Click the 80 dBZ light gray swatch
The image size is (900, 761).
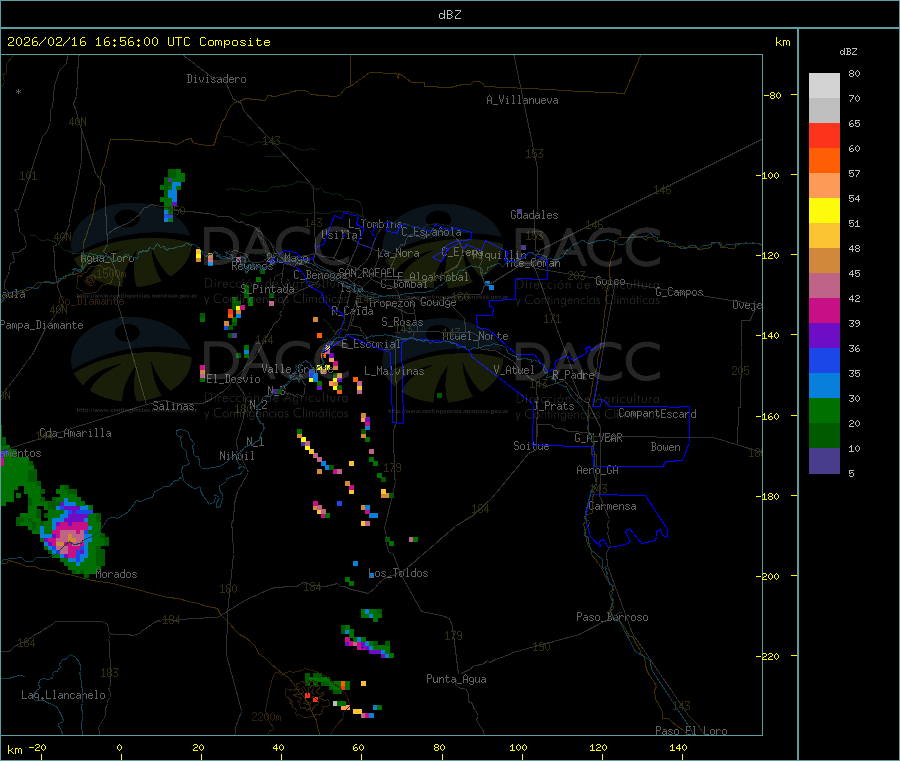coord(824,86)
